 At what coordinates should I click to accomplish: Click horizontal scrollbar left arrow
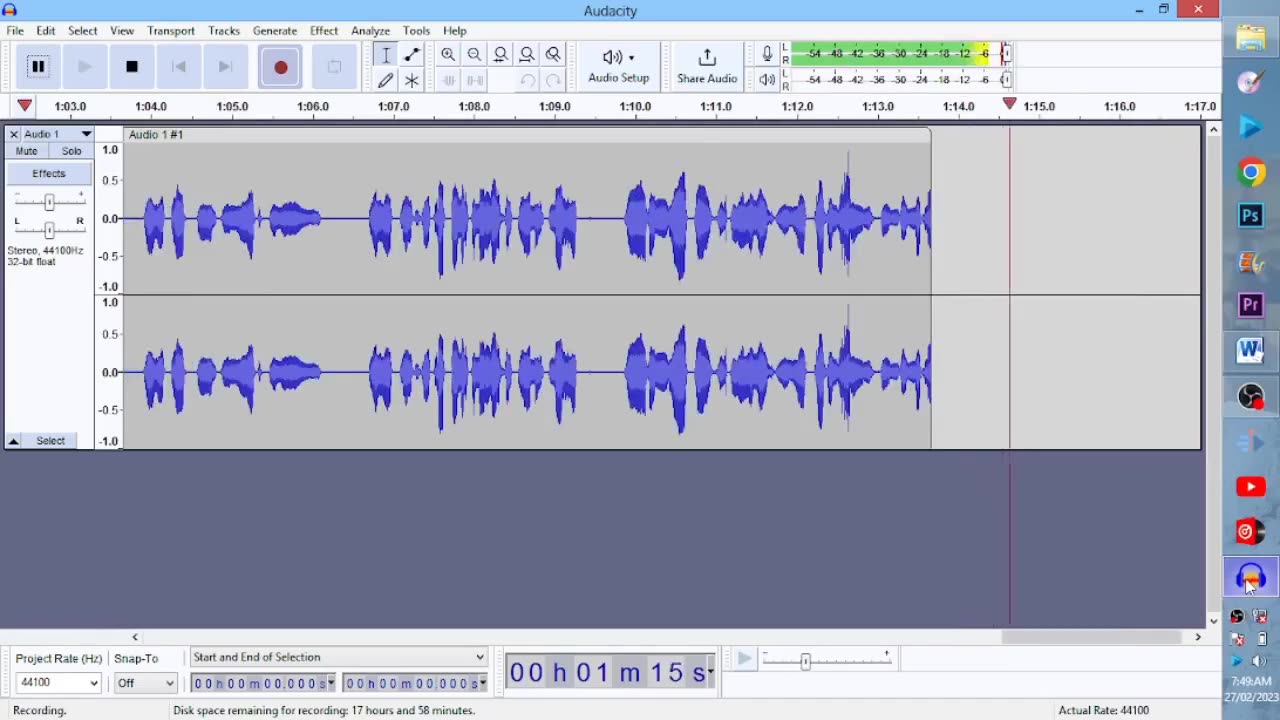(x=135, y=637)
